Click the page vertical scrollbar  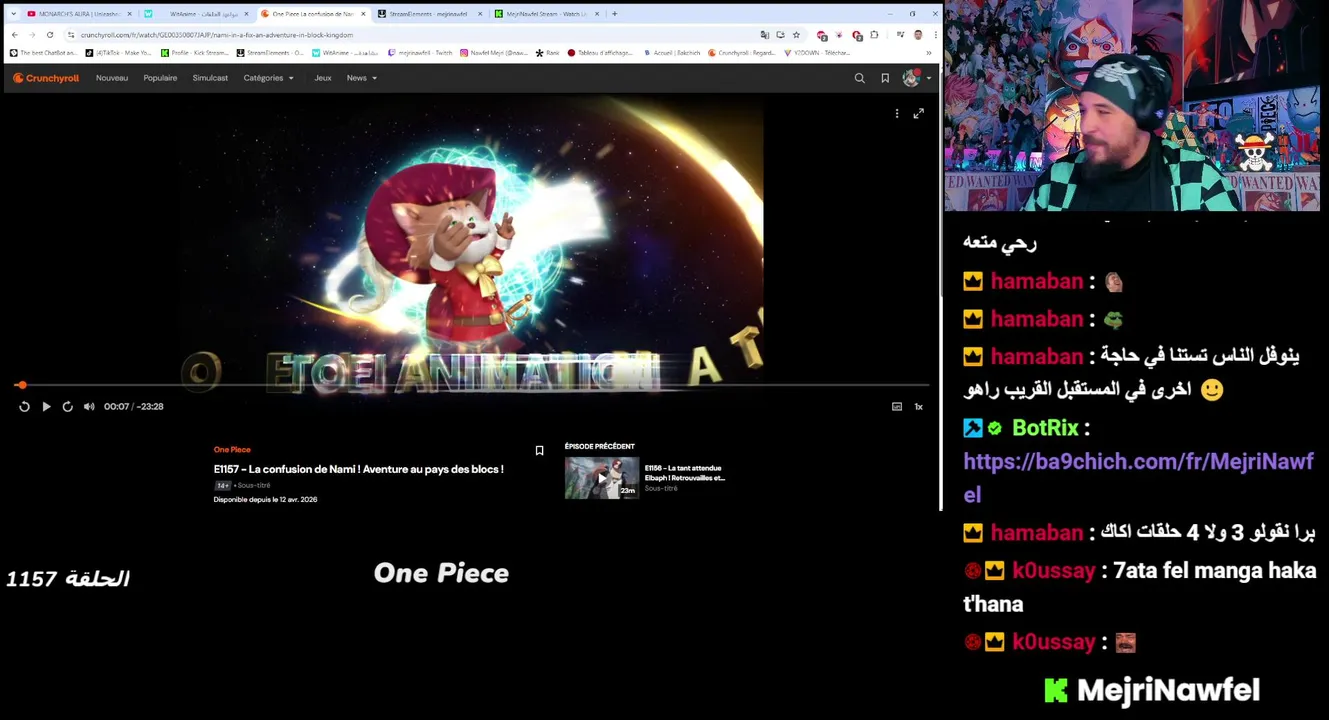pos(939,290)
